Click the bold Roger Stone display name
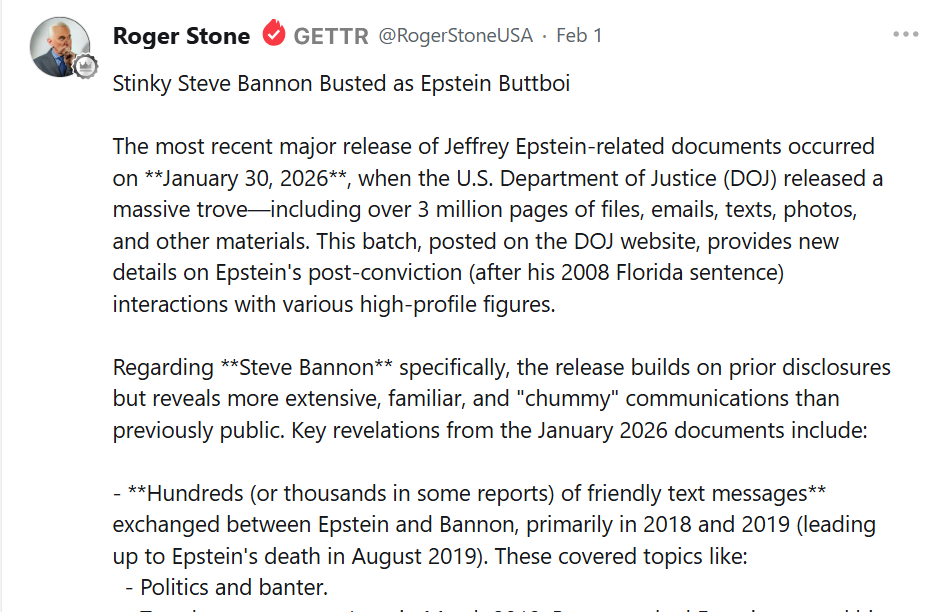The width and height of the screenshot is (930, 612). coord(181,34)
